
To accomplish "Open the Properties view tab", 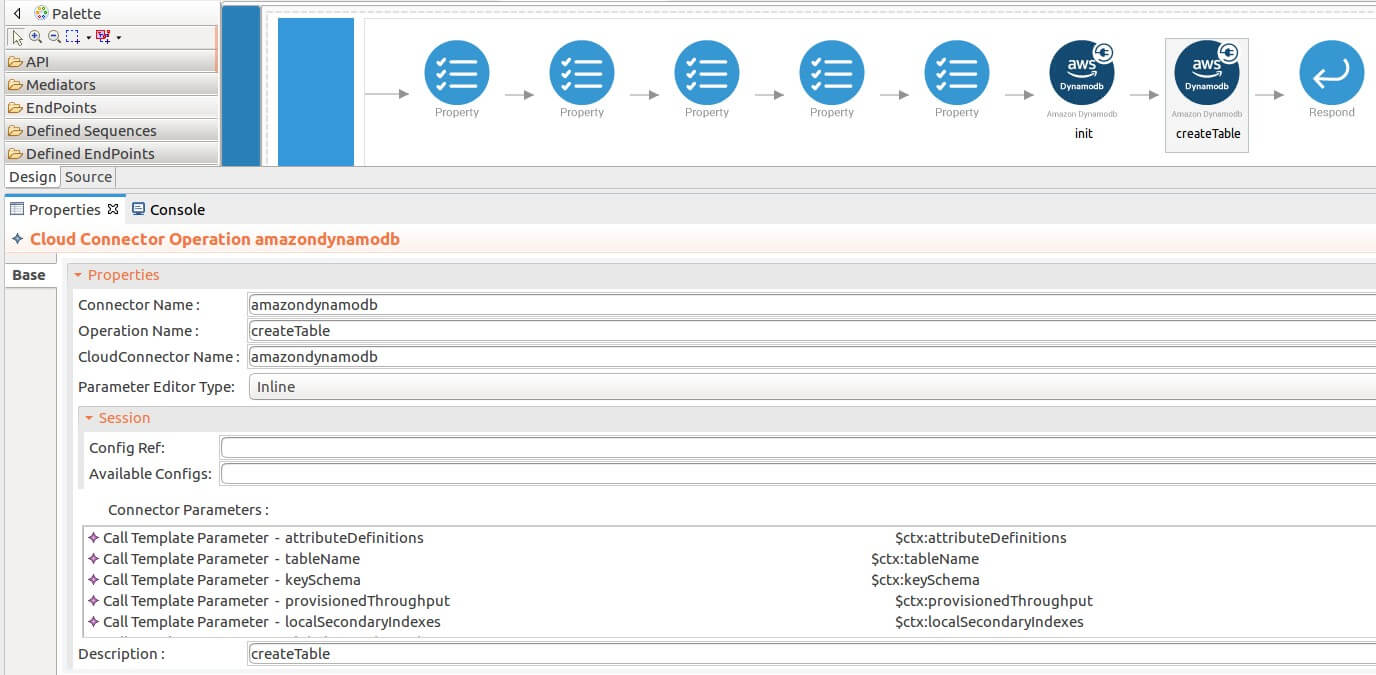I will 64,209.
